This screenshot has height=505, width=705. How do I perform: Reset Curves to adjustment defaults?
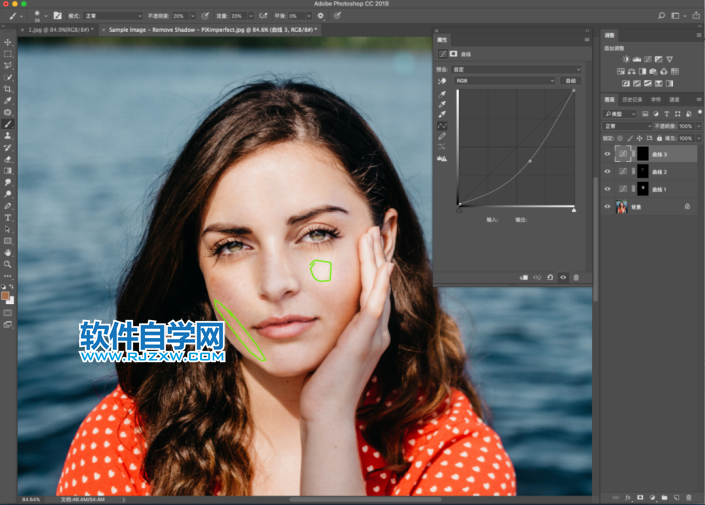click(x=550, y=278)
